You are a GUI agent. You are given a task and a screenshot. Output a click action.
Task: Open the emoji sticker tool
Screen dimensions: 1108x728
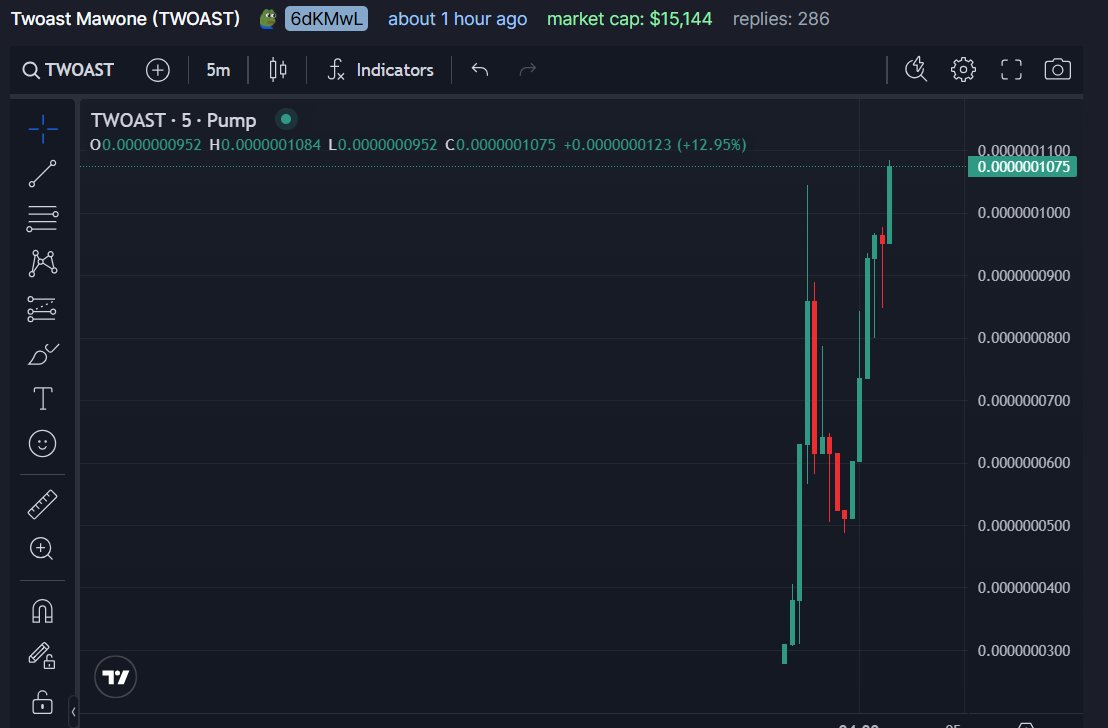(x=42, y=443)
